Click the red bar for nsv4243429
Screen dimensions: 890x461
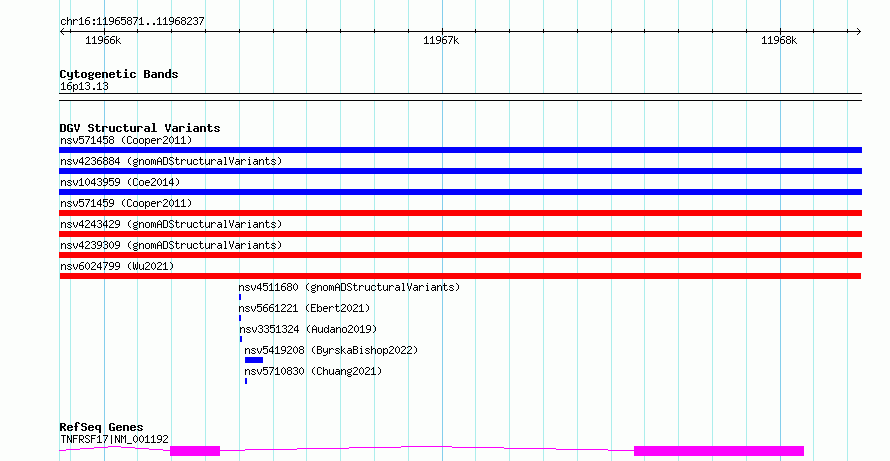coord(460,234)
